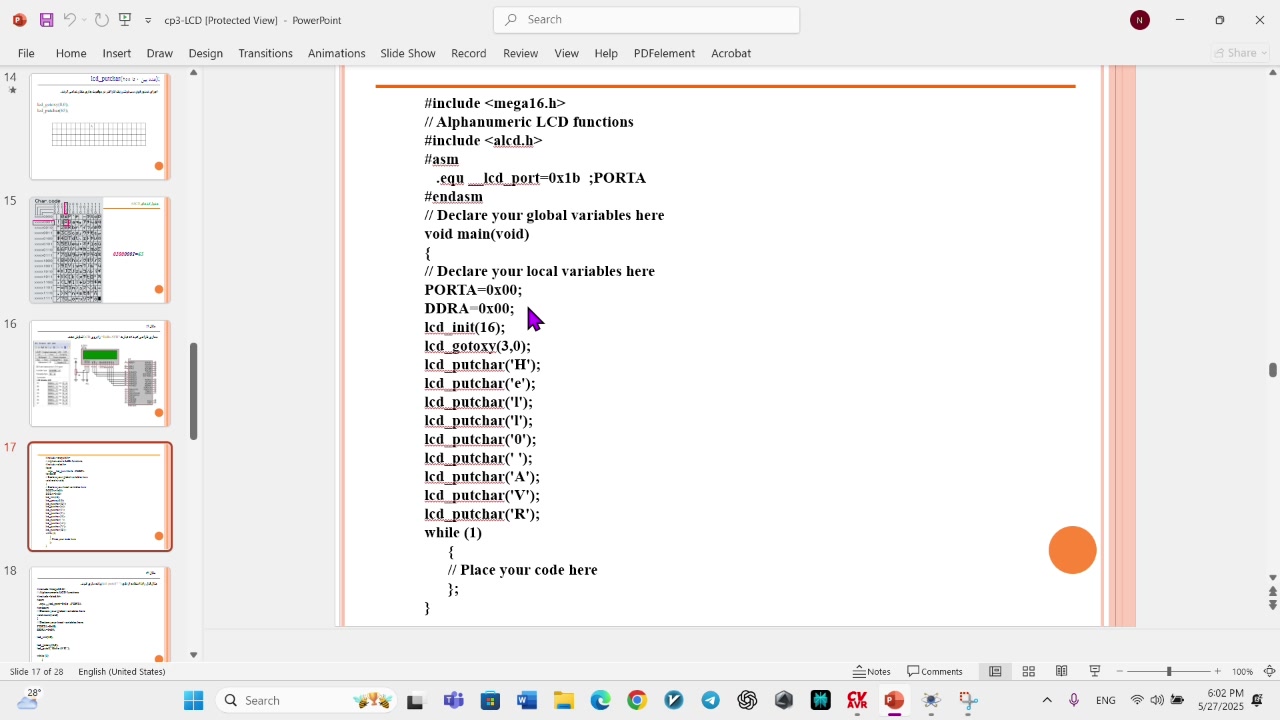Click the Redo icon in the title bar
The width and height of the screenshot is (1280, 720).
[101, 20]
